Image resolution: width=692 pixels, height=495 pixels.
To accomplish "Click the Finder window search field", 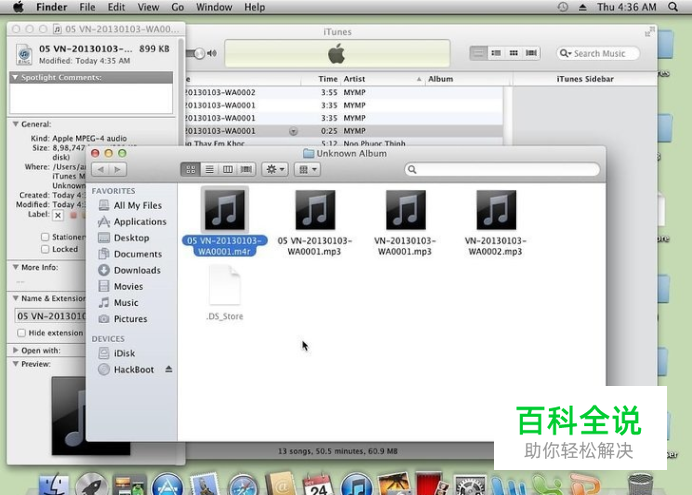I will click(x=502, y=169).
